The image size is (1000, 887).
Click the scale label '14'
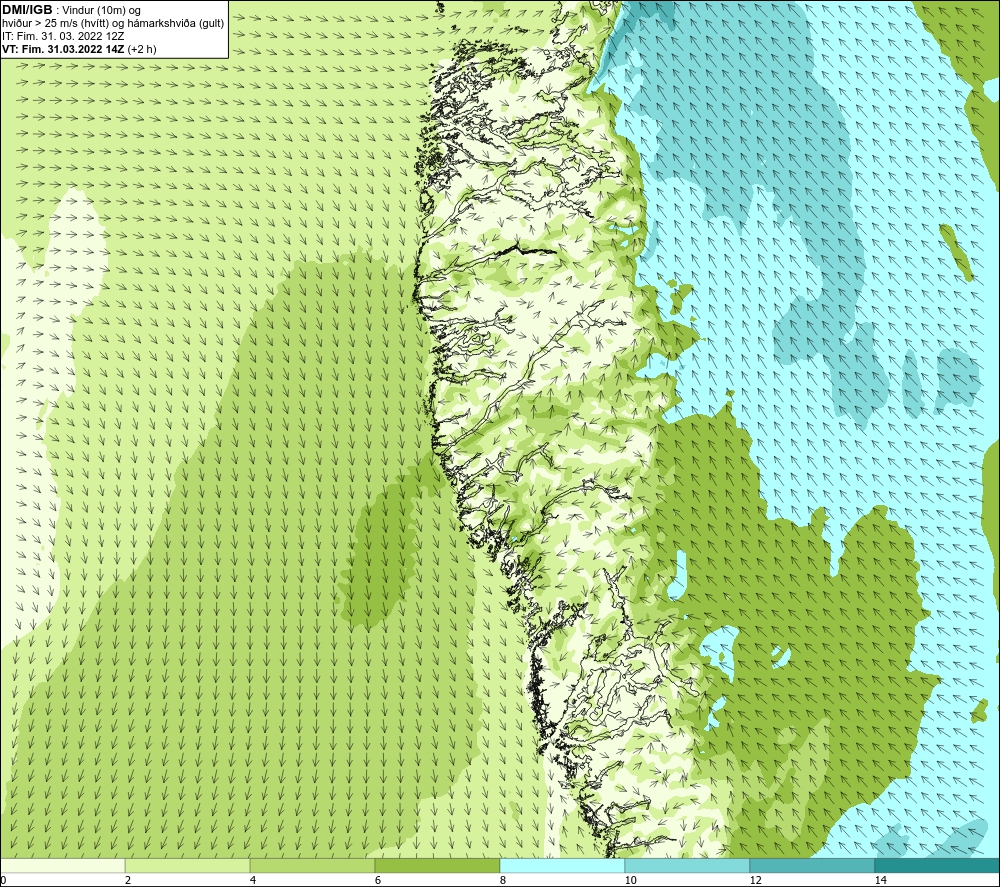[x=880, y=880]
